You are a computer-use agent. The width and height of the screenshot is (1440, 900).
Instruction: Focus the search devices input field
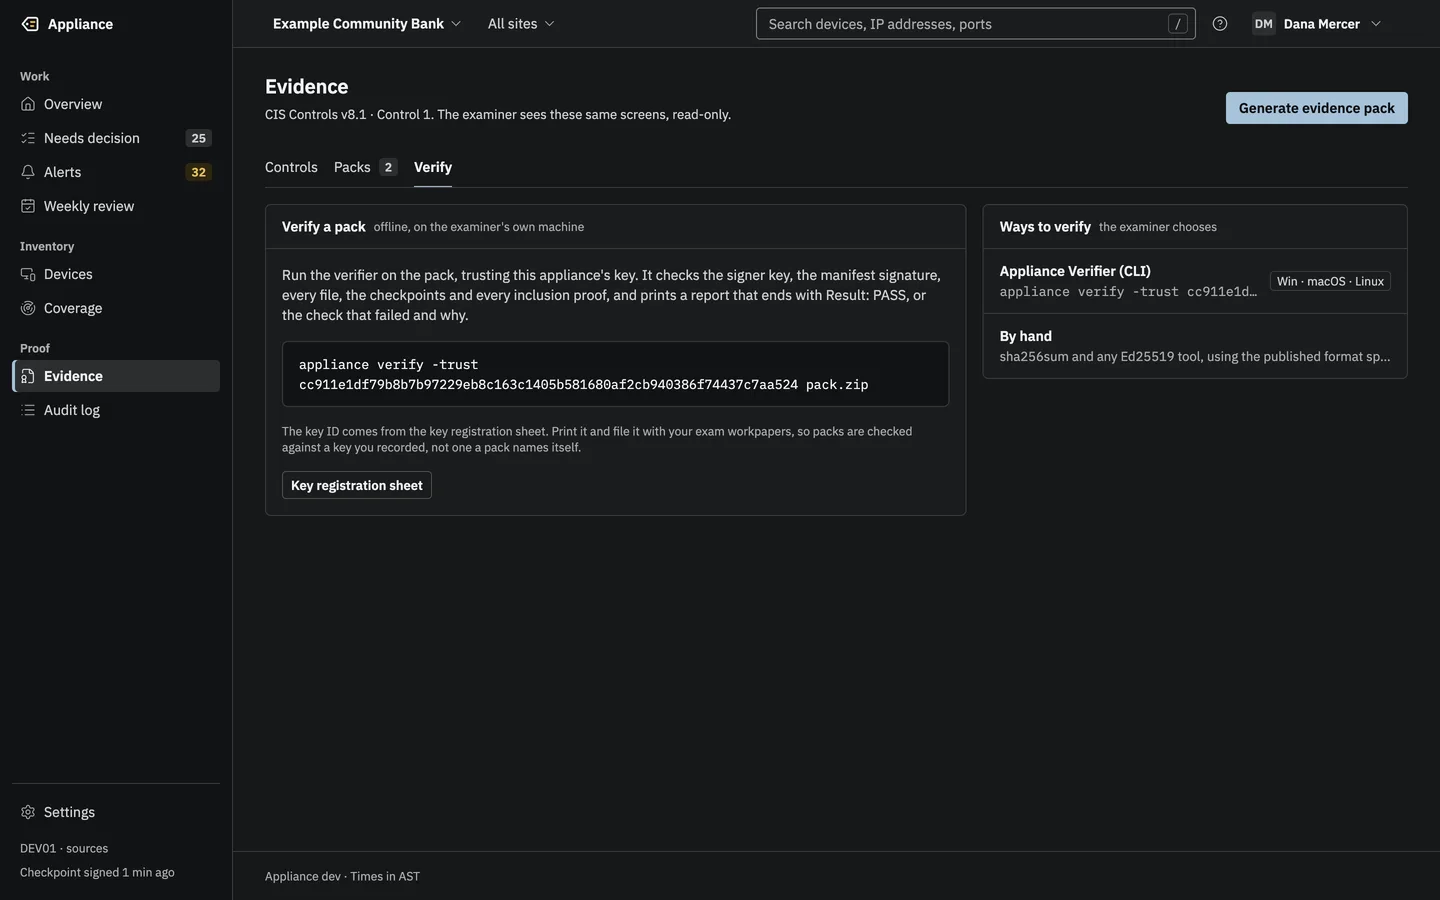(975, 24)
